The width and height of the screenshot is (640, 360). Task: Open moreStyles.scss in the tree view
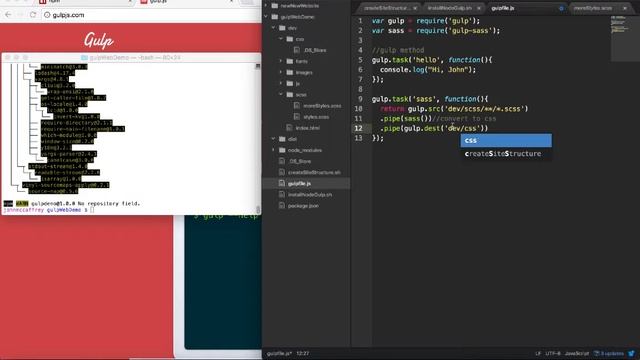pos(322,106)
